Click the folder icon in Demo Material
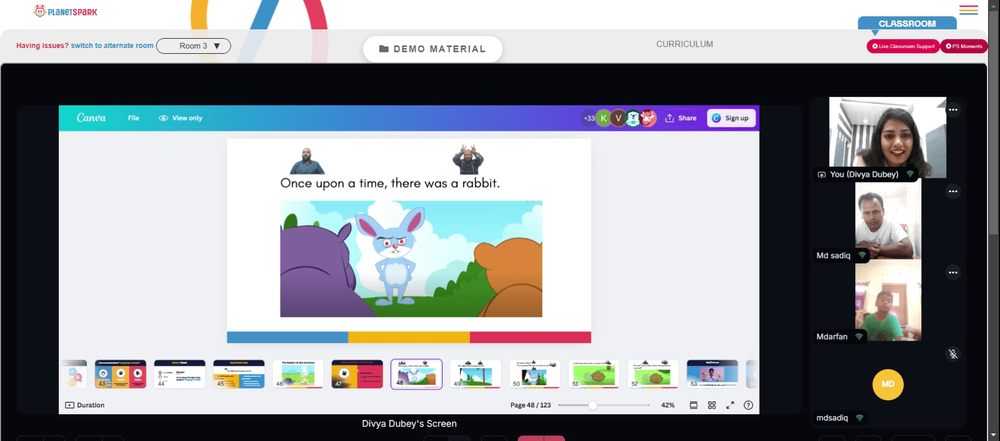This screenshot has width=1000, height=441. 384,49
